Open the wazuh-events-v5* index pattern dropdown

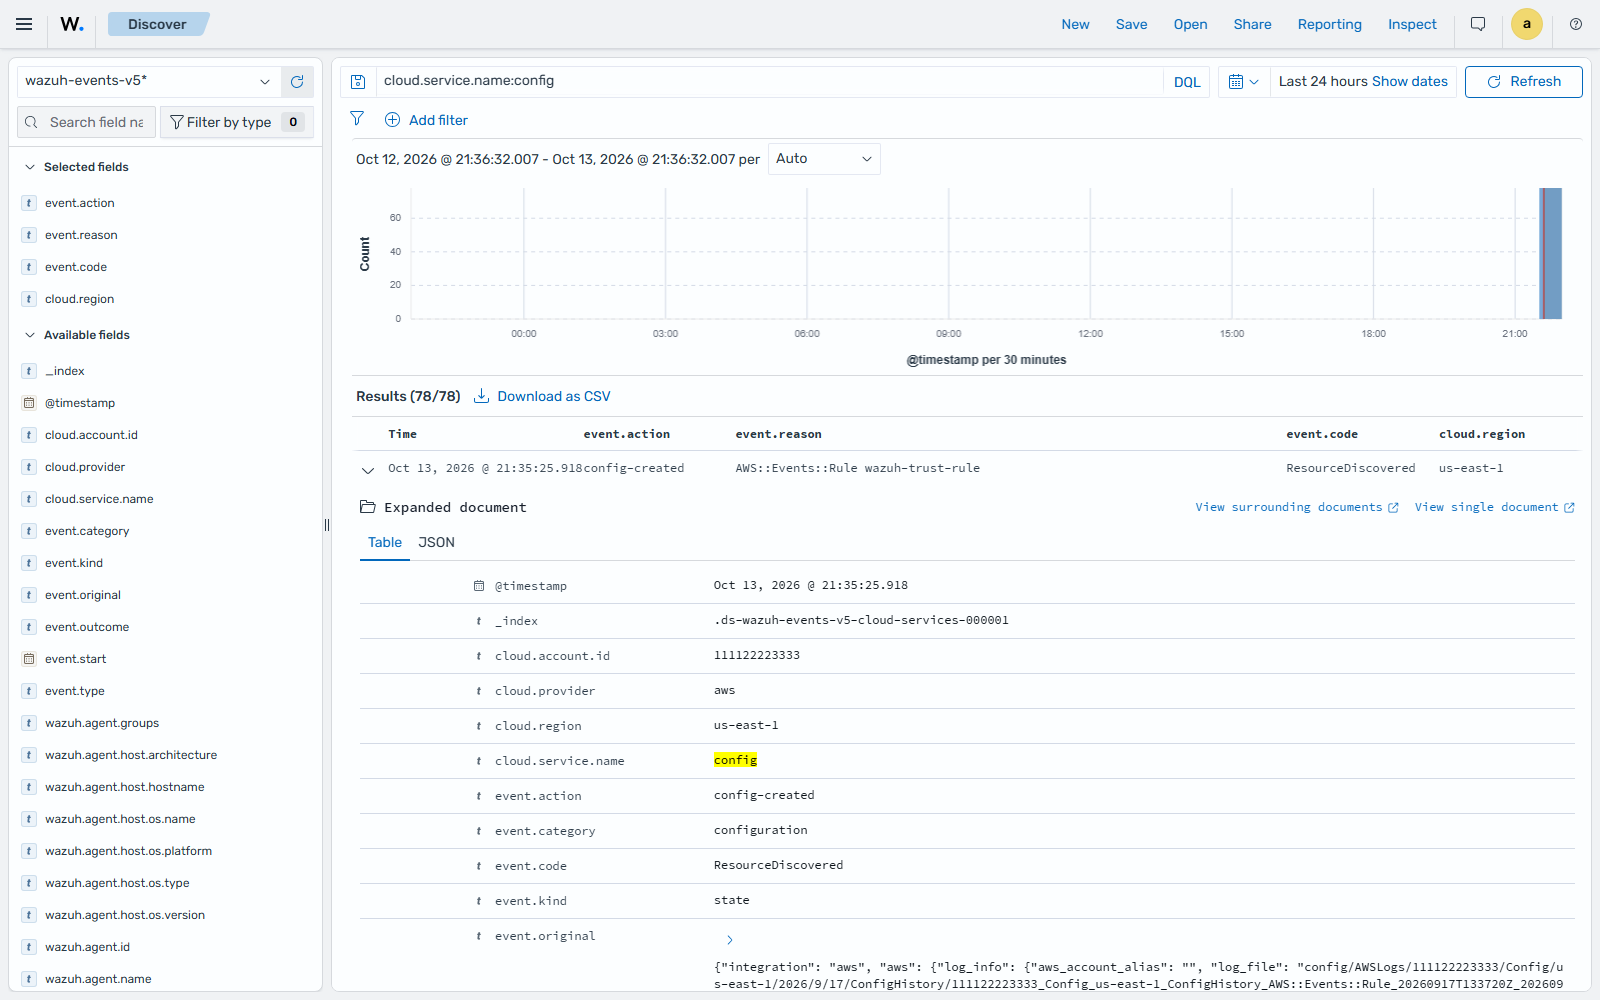click(147, 81)
